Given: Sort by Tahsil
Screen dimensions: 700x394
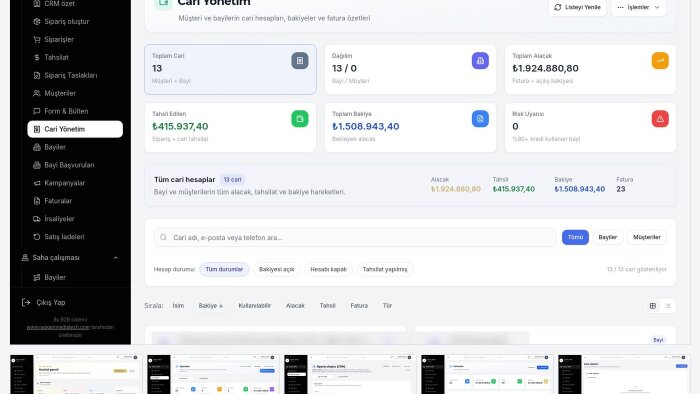Looking at the screenshot, I should tap(327, 306).
